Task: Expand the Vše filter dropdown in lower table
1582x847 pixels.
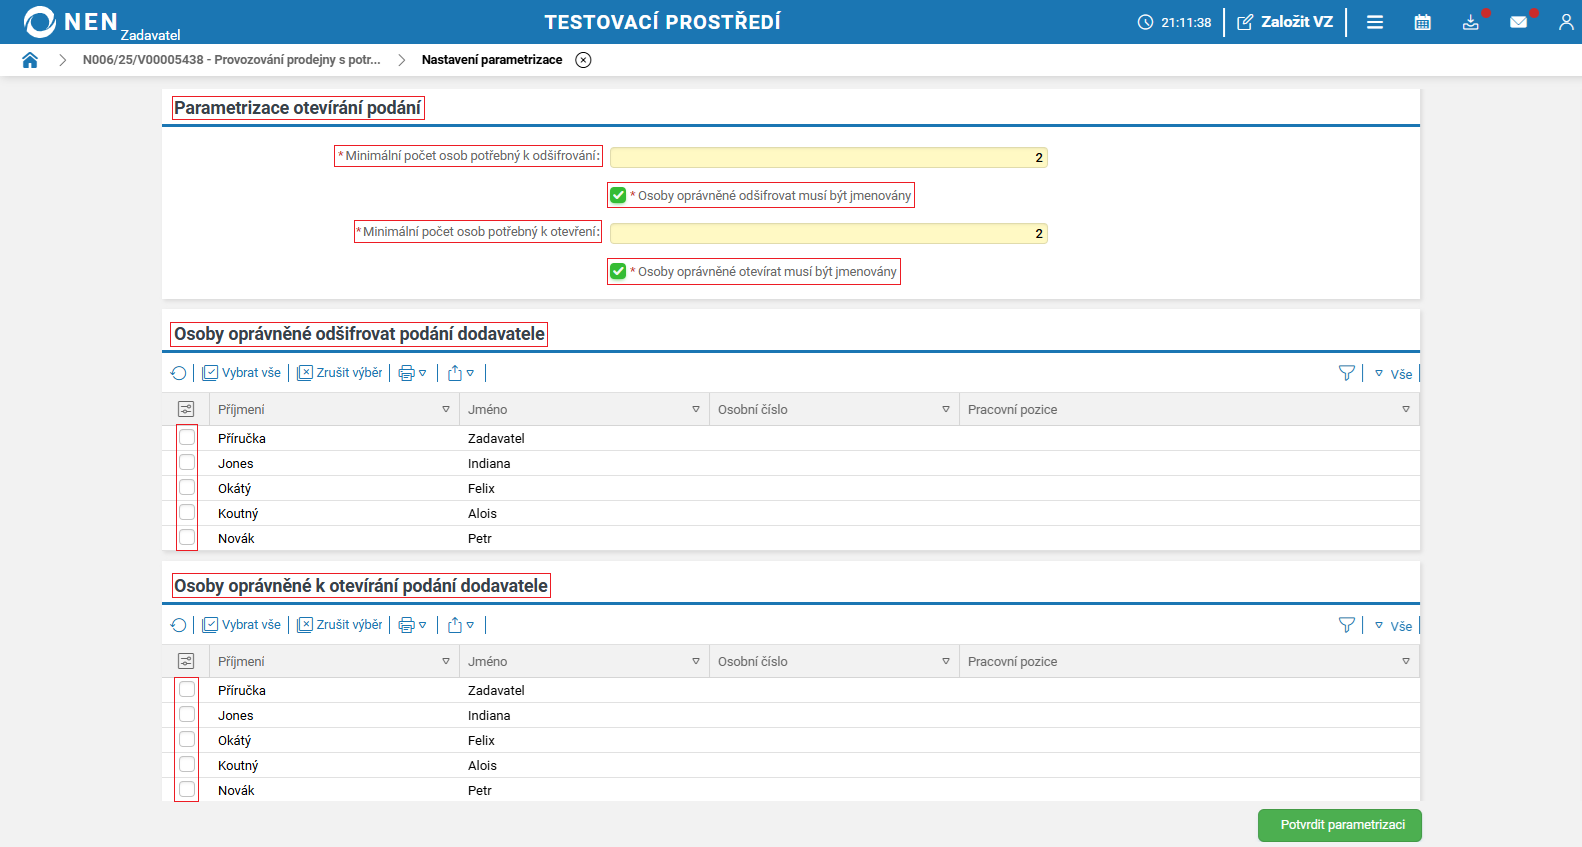Action: click(x=1393, y=626)
